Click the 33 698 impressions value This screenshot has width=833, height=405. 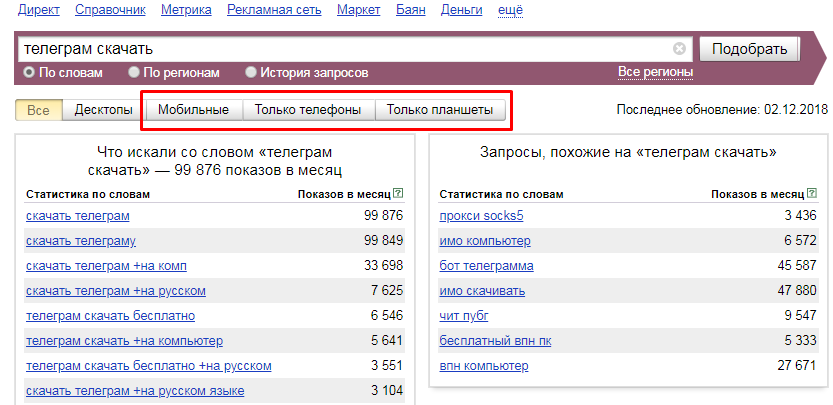[x=384, y=265]
